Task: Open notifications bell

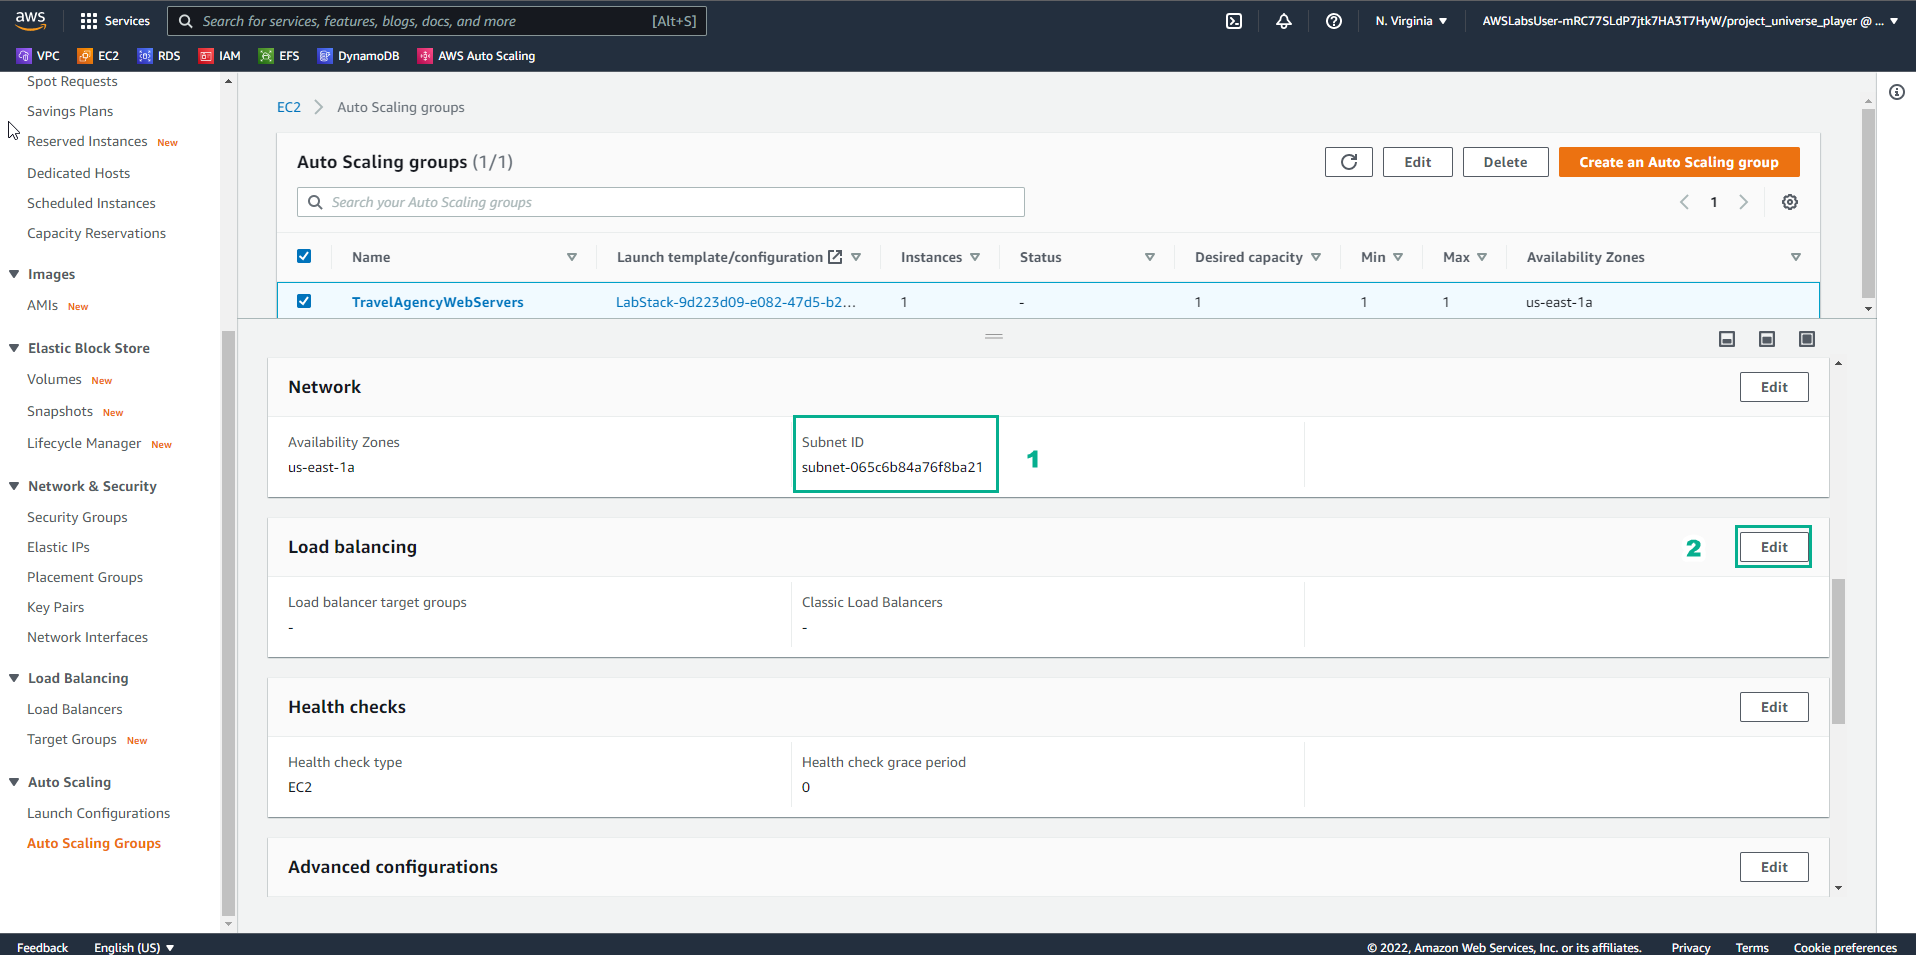Action: click(x=1284, y=21)
